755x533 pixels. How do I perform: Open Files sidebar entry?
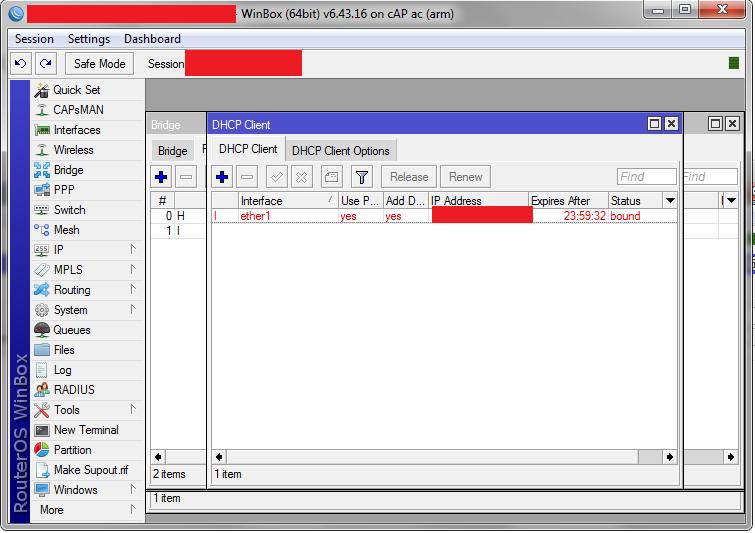click(88, 350)
